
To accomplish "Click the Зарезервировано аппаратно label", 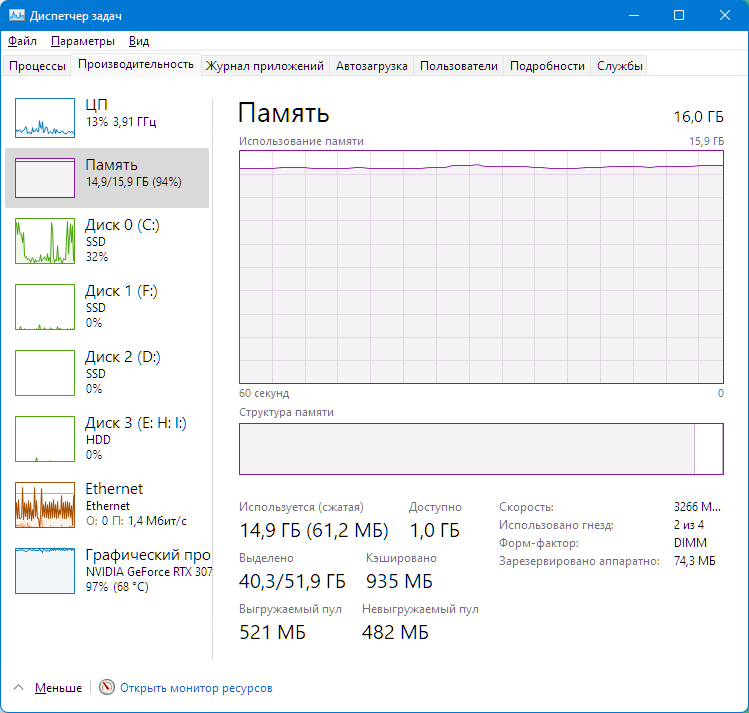I will [579, 561].
